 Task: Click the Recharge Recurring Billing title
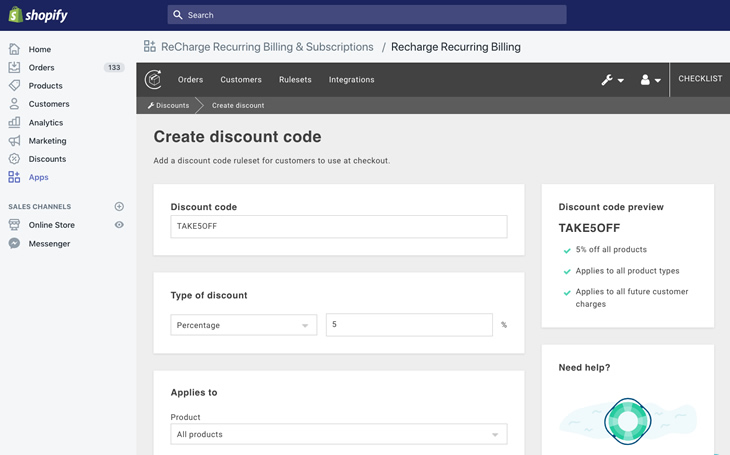pyautogui.click(x=456, y=47)
